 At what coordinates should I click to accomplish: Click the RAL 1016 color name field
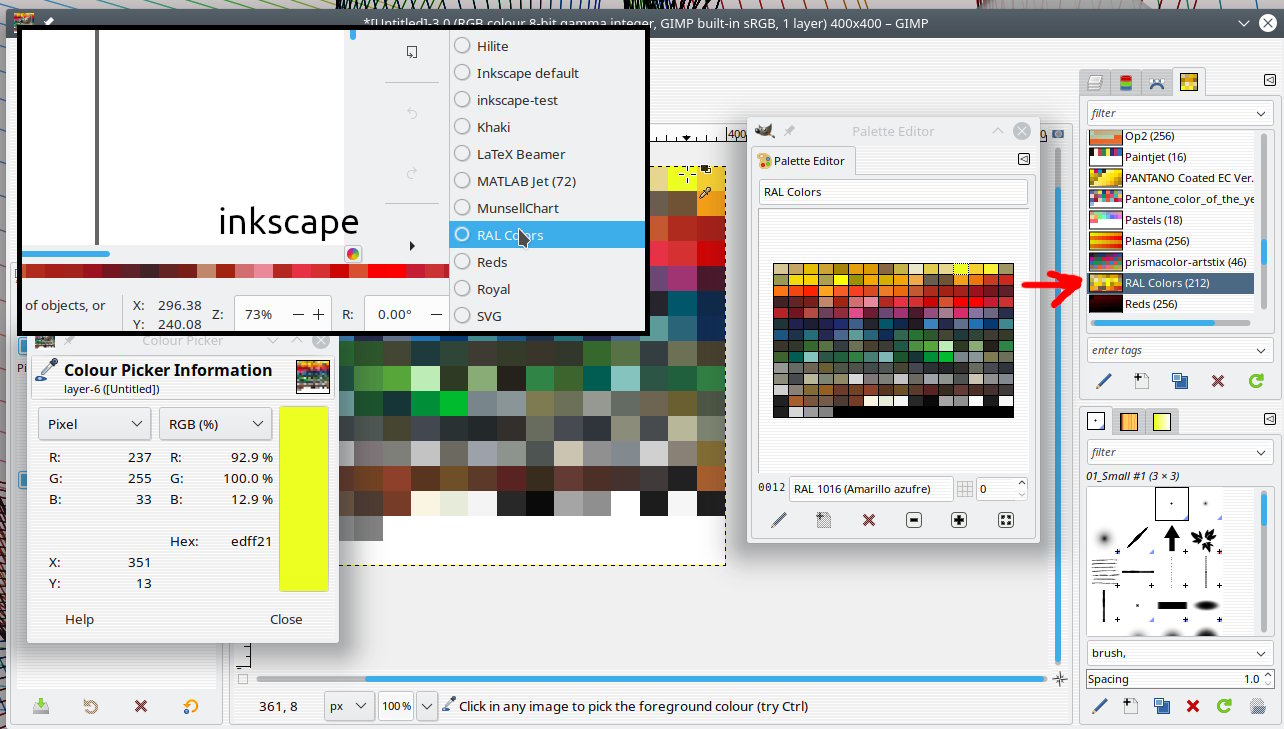coord(868,489)
